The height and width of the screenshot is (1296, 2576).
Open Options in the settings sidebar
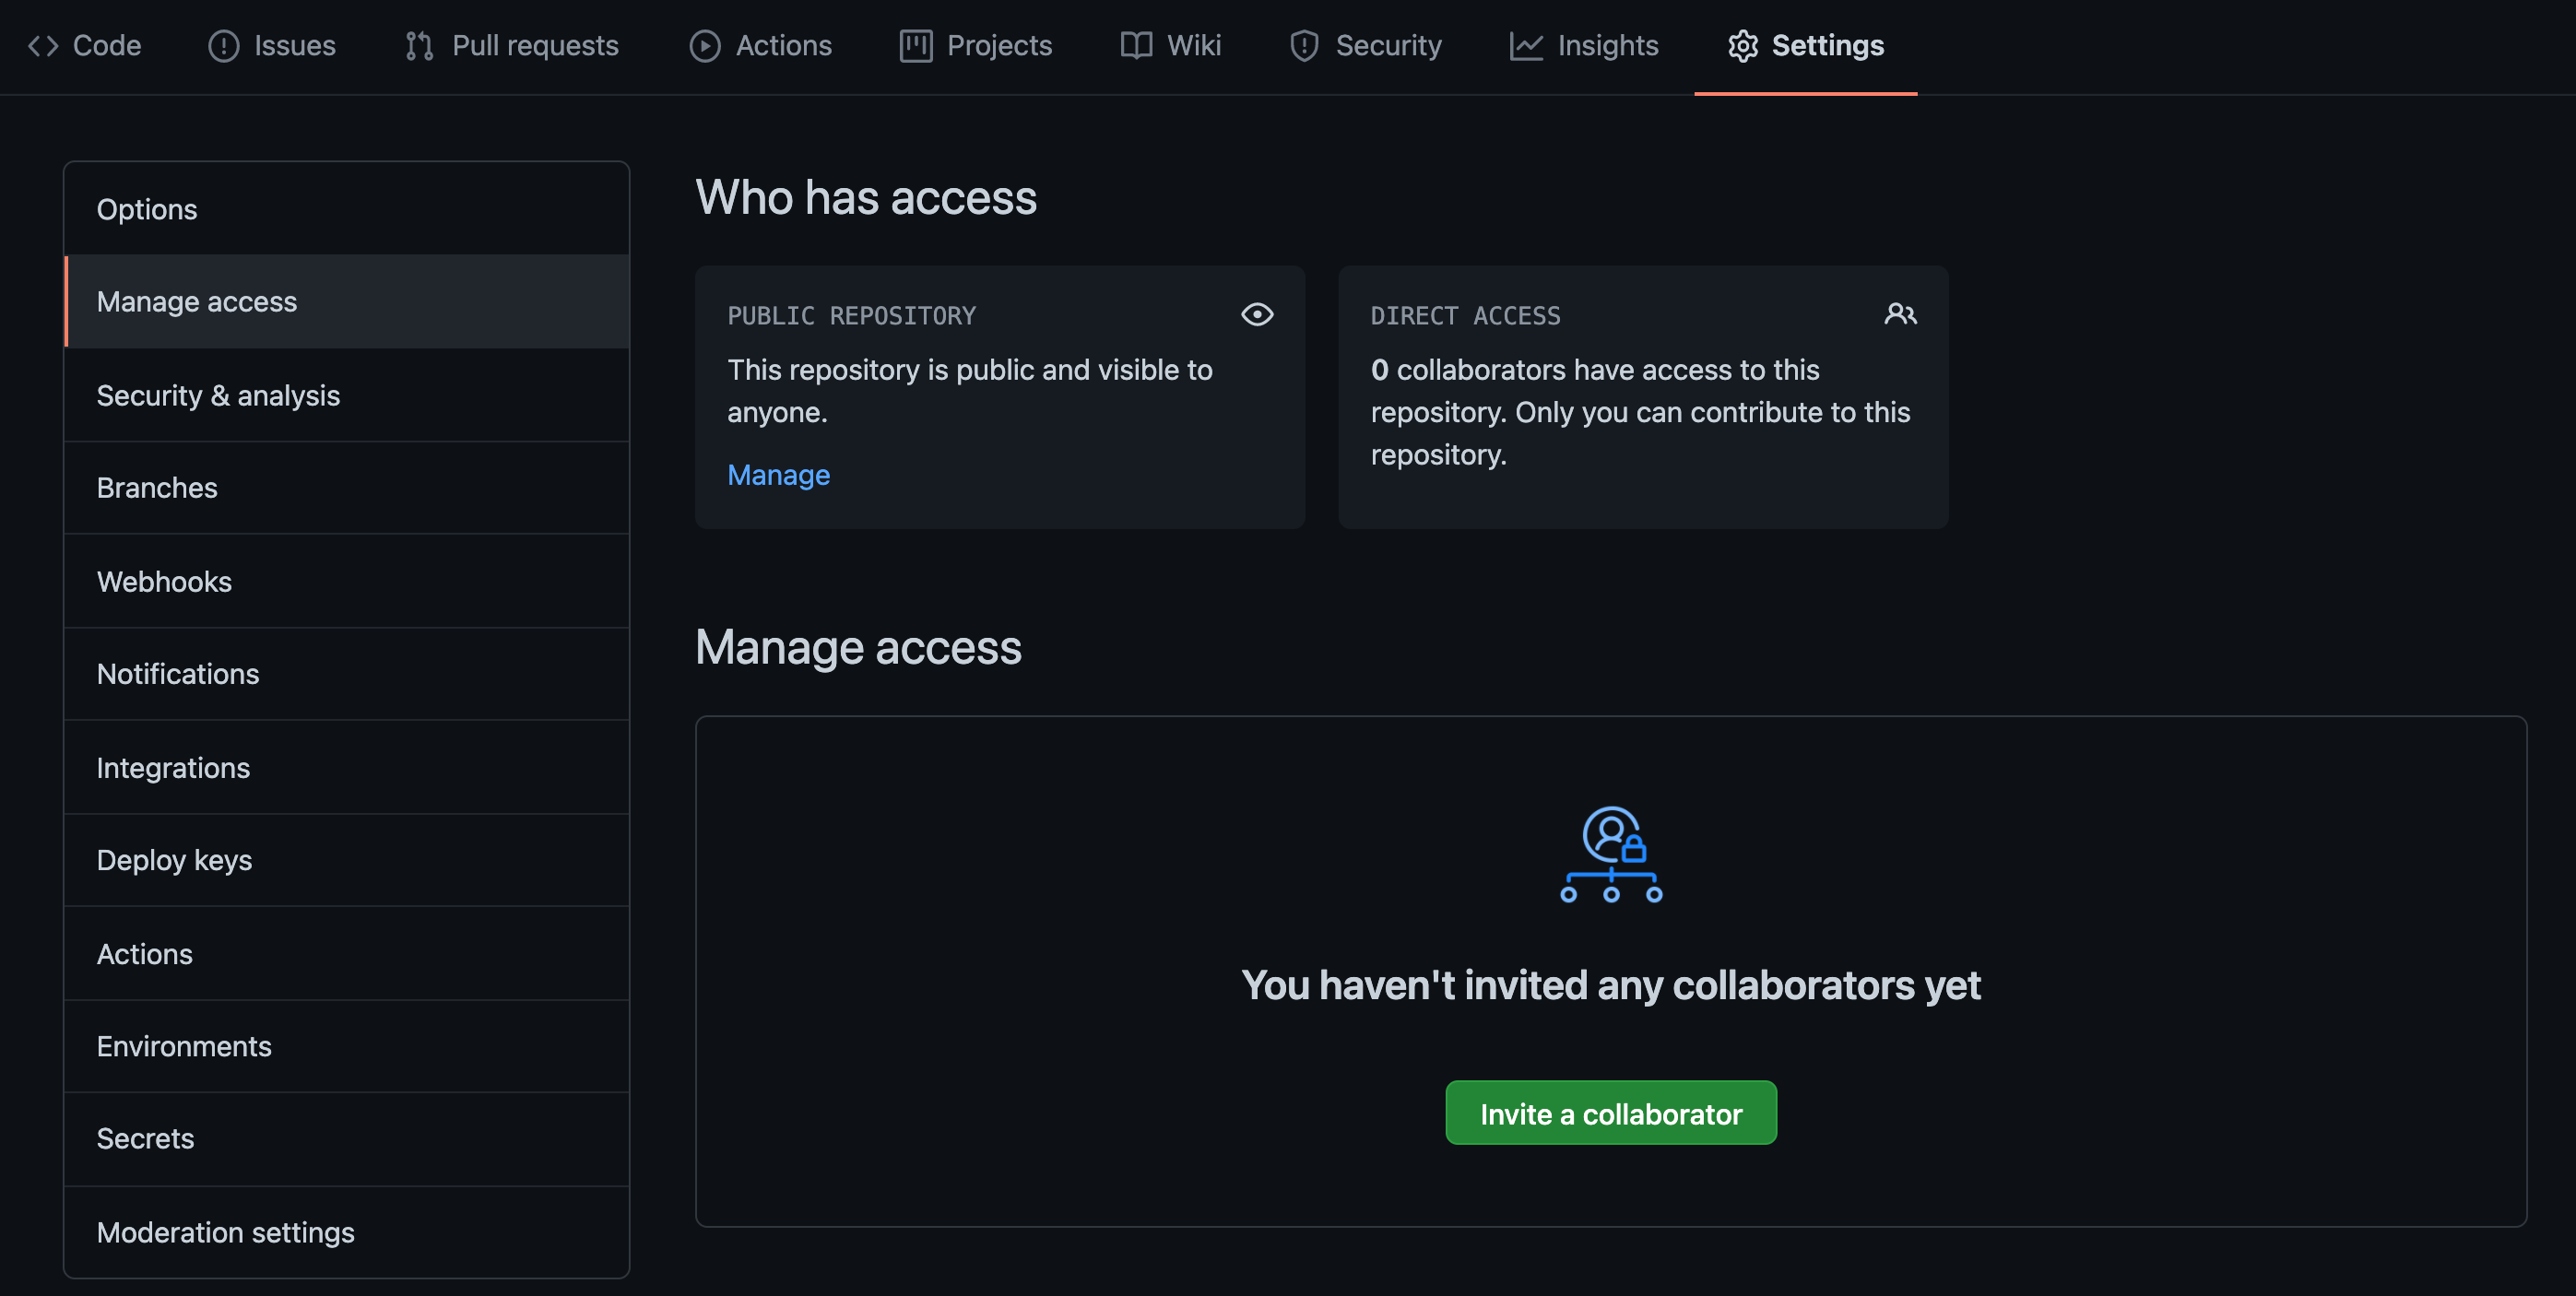(147, 209)
